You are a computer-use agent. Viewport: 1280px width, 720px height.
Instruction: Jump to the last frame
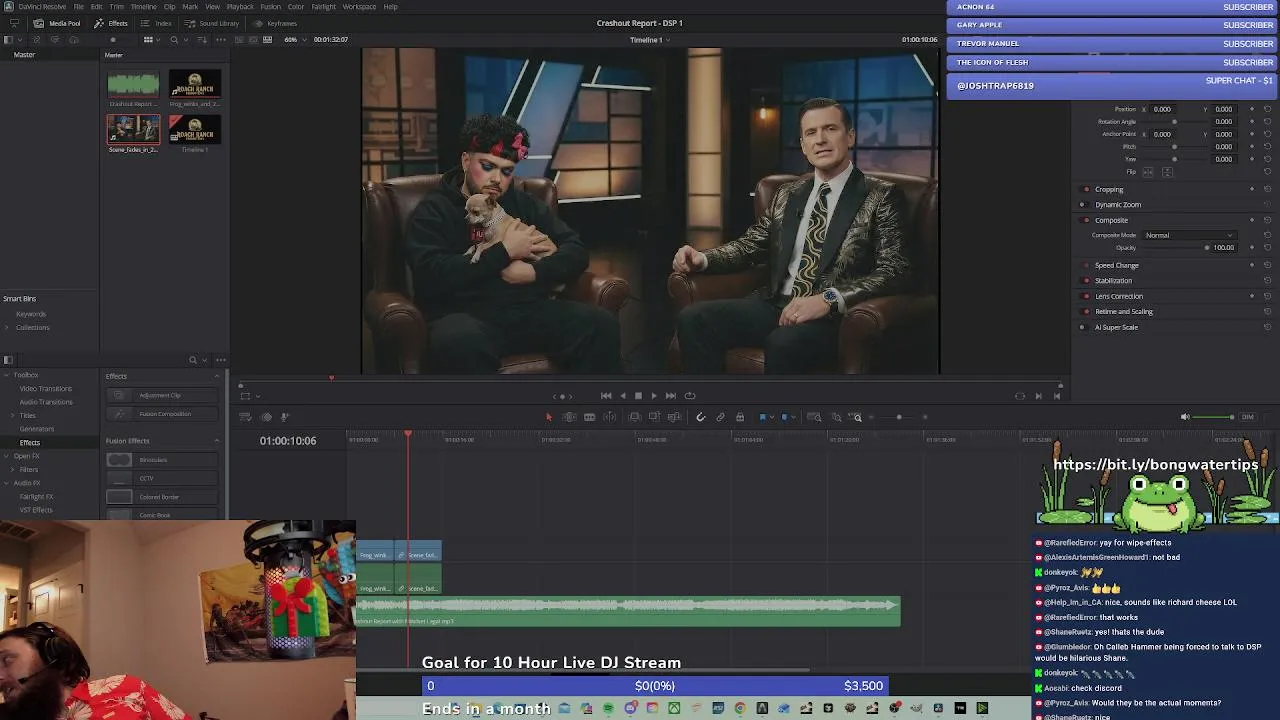tap(671, 396)
